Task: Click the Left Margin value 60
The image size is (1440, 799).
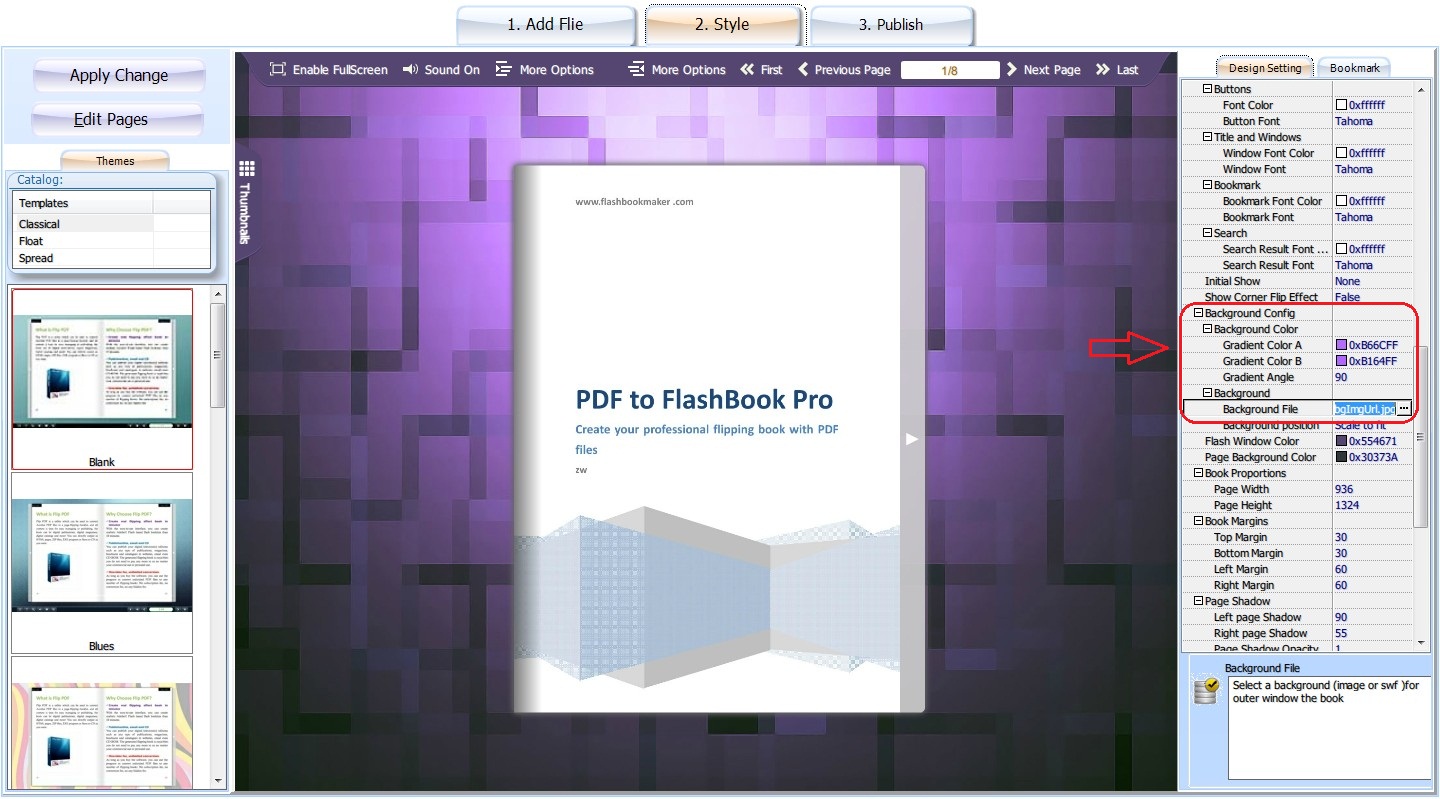Action: (1341, 569)
